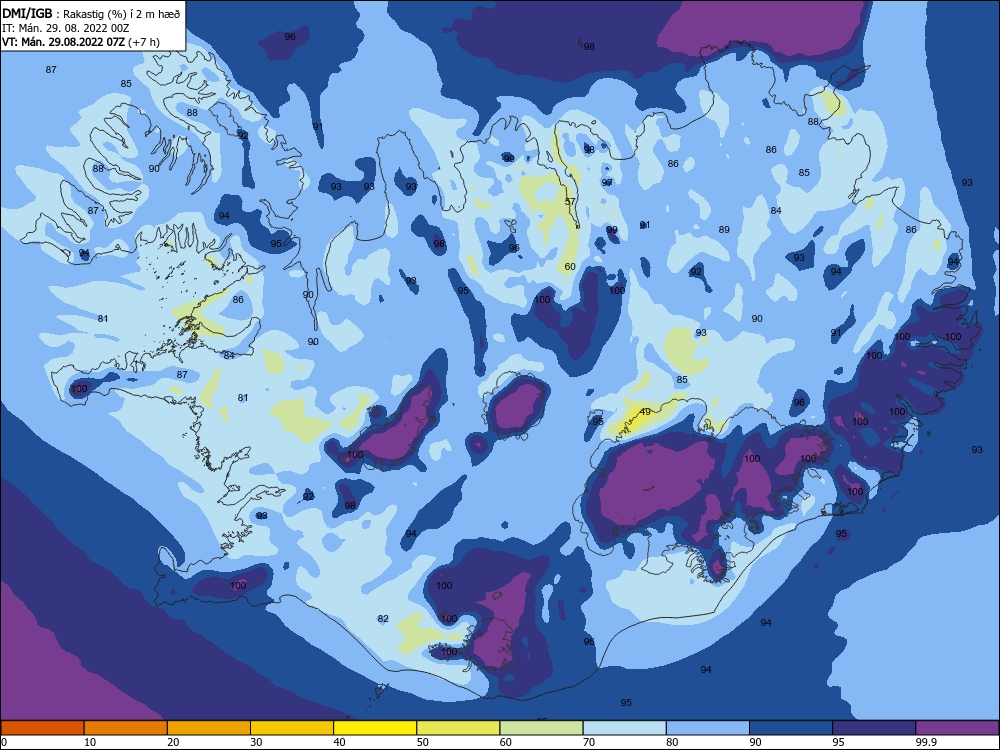The image size is (1000, 750).
Task: Click the "IT: Mán. 29. 08. 2022 00Z" line
Action: click(x=66, y=28)
